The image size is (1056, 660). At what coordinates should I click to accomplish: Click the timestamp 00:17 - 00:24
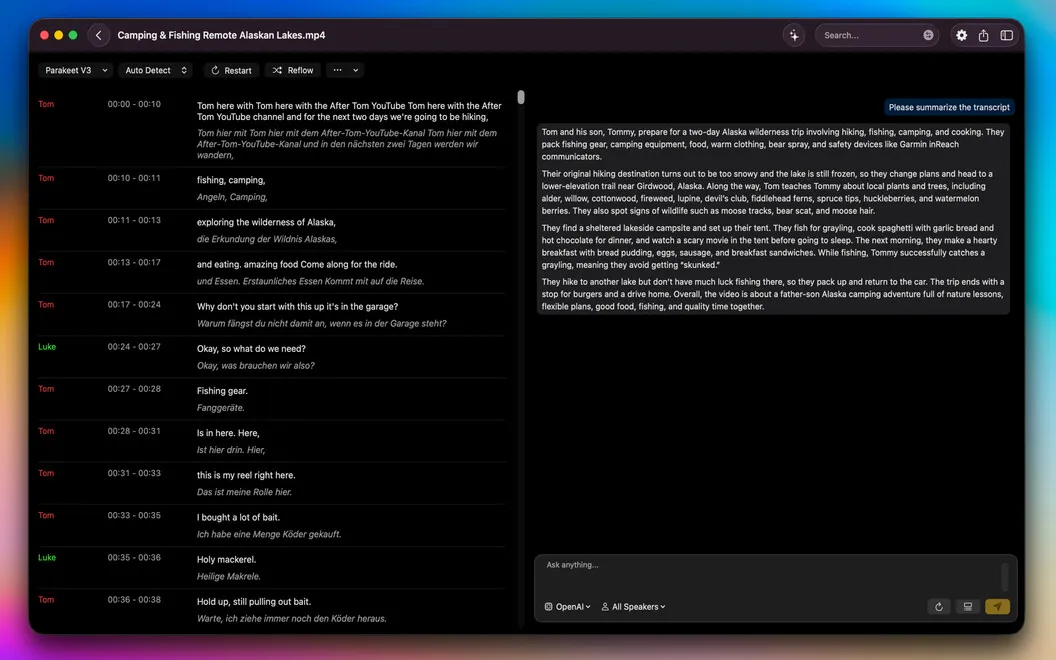tap(134, 304)
